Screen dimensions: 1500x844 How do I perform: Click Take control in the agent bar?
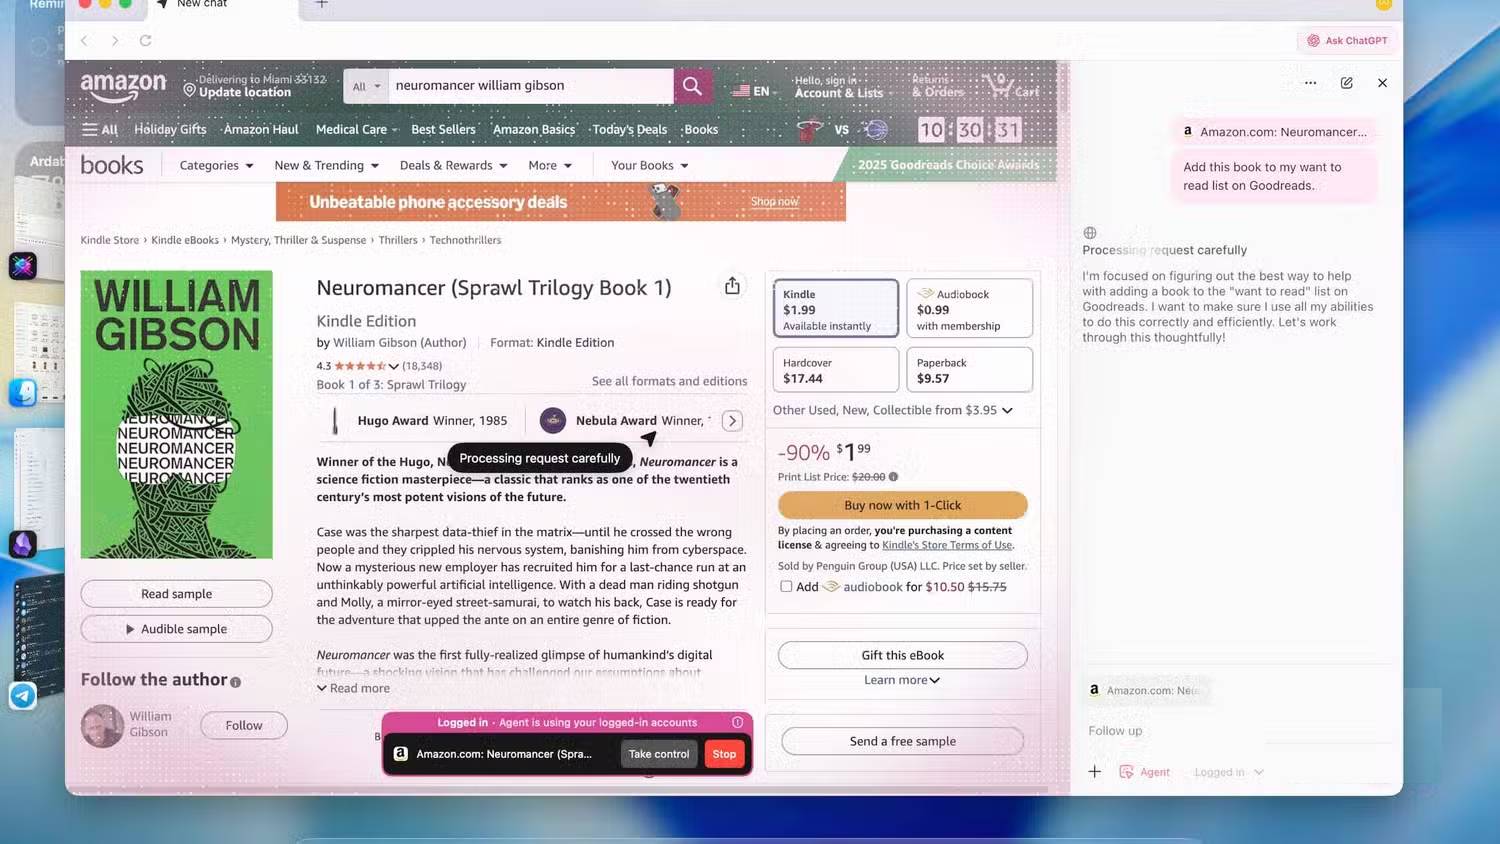point(659,754)
